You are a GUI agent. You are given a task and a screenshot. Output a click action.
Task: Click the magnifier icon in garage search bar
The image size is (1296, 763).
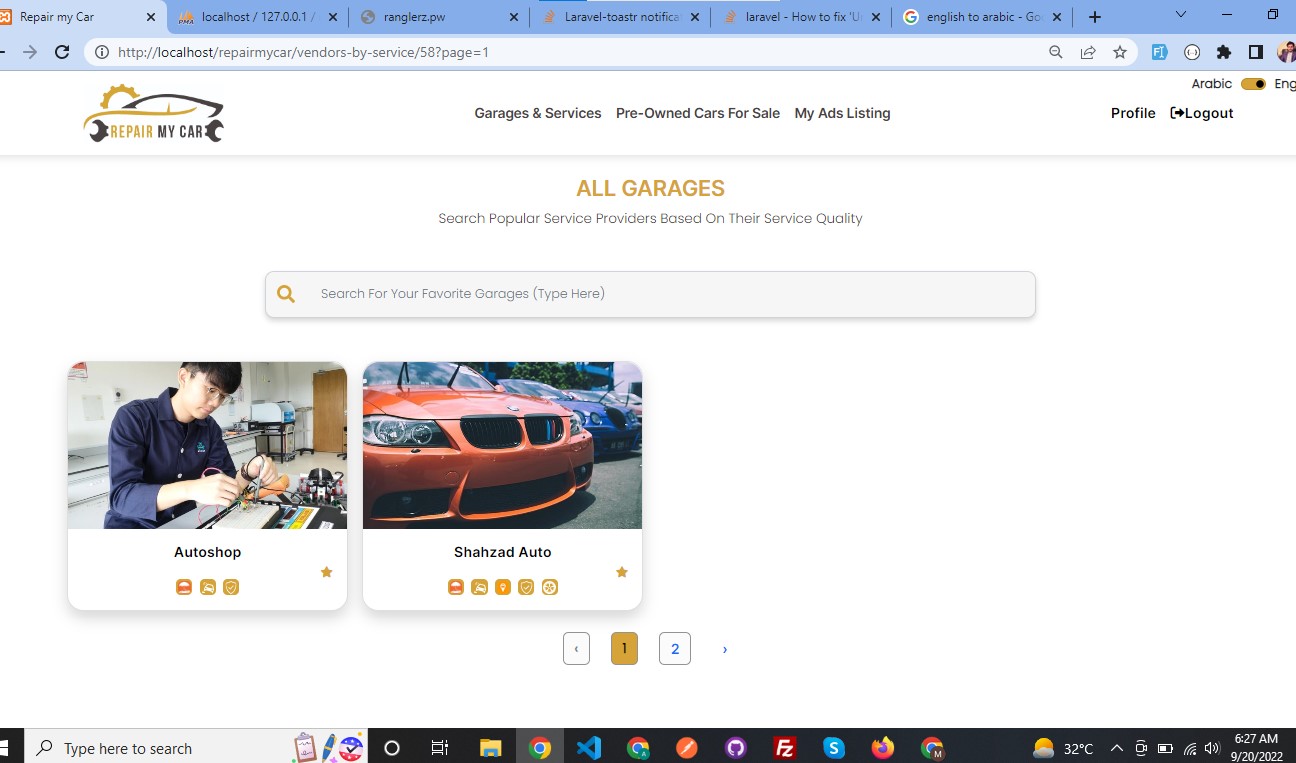pyautogui.click(x=286, y=294)
